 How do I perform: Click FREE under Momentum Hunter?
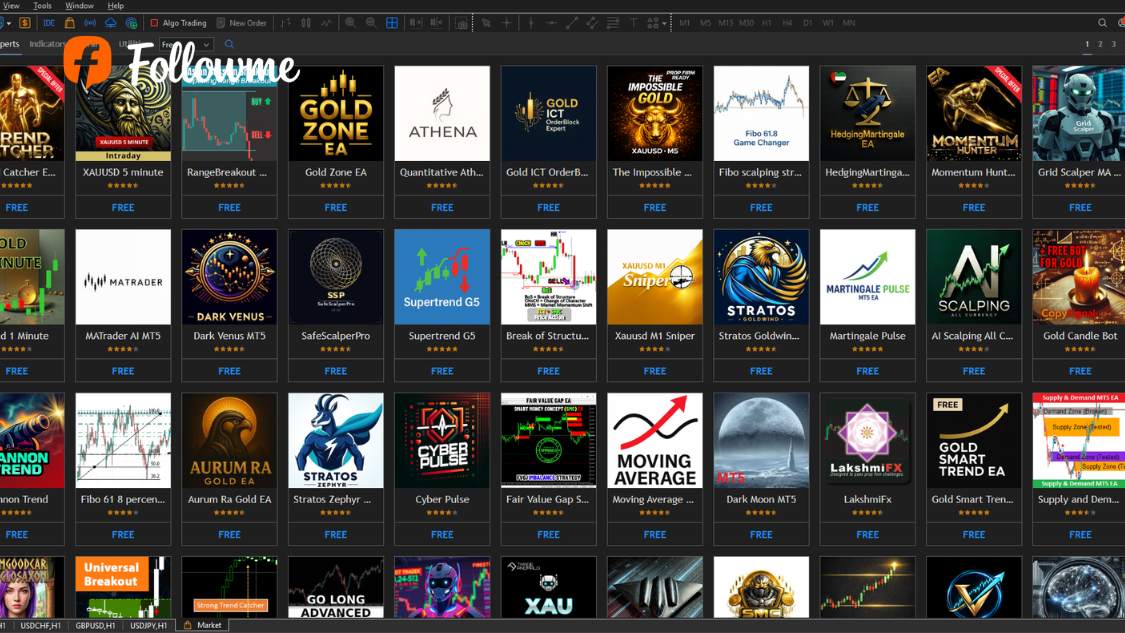974,207
